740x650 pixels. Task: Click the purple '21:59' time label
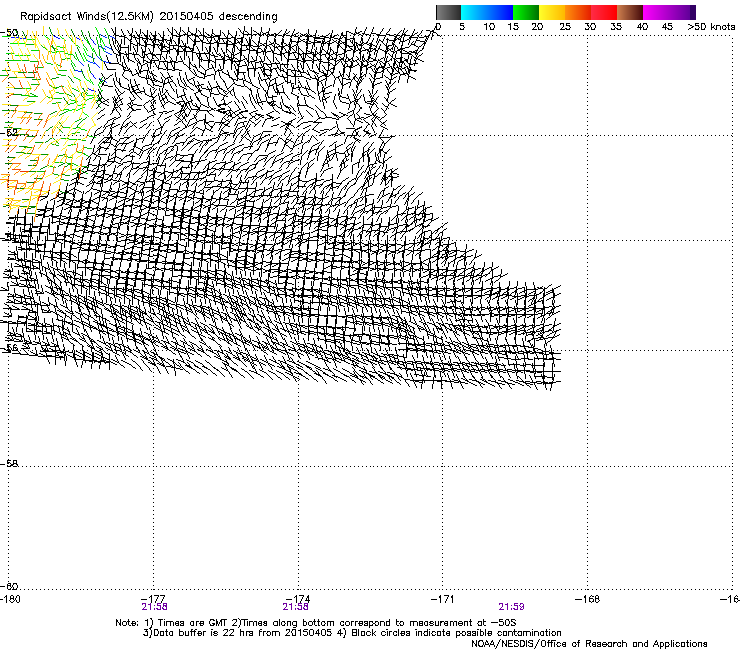click(512, 607)
